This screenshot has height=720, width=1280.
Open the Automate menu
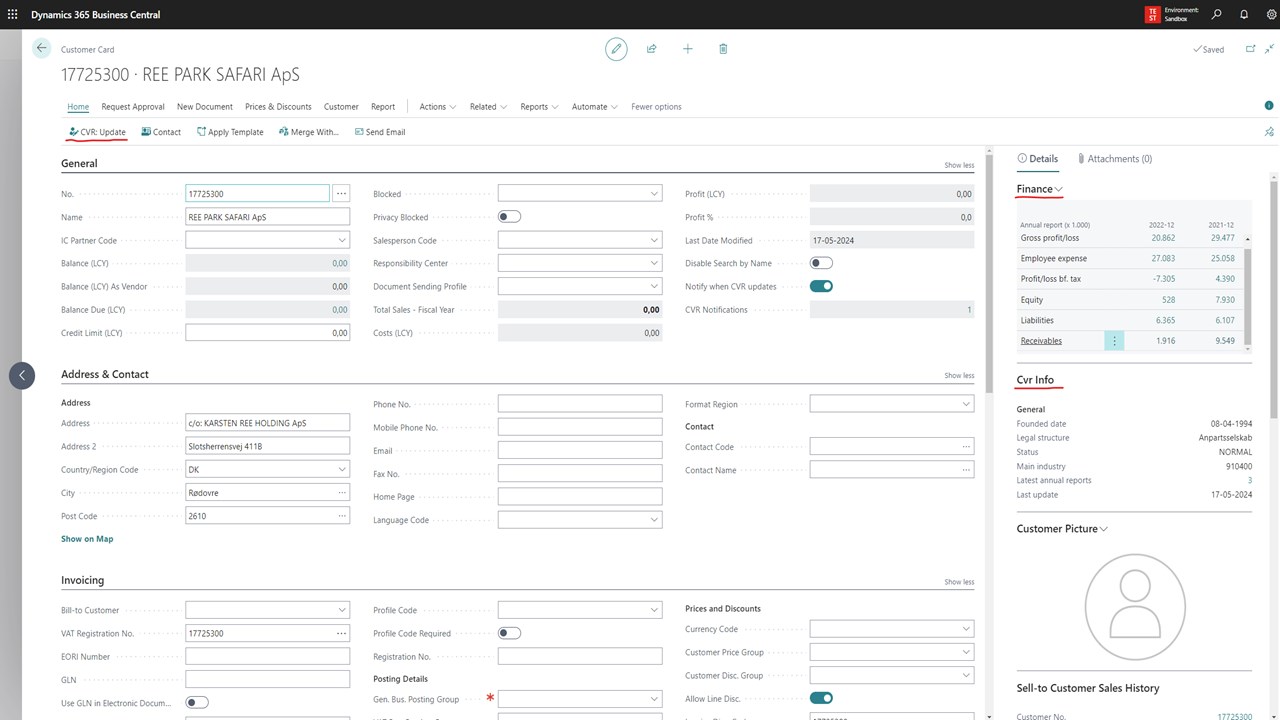point(595,107)
